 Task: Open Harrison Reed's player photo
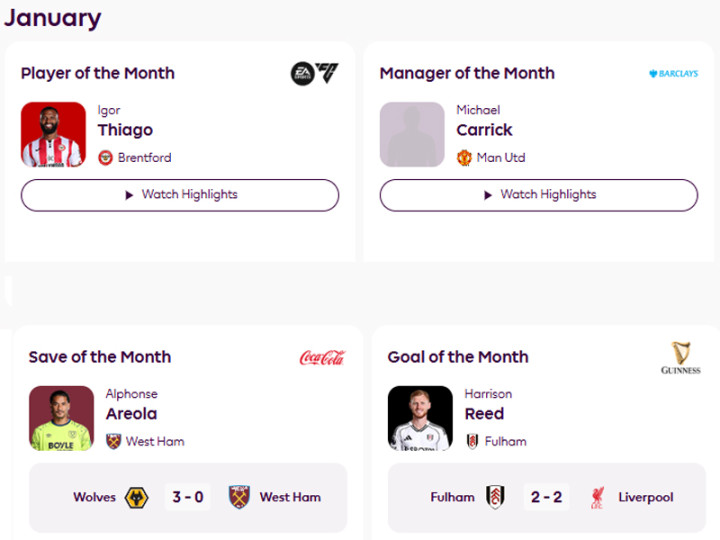tap(420, 418)
